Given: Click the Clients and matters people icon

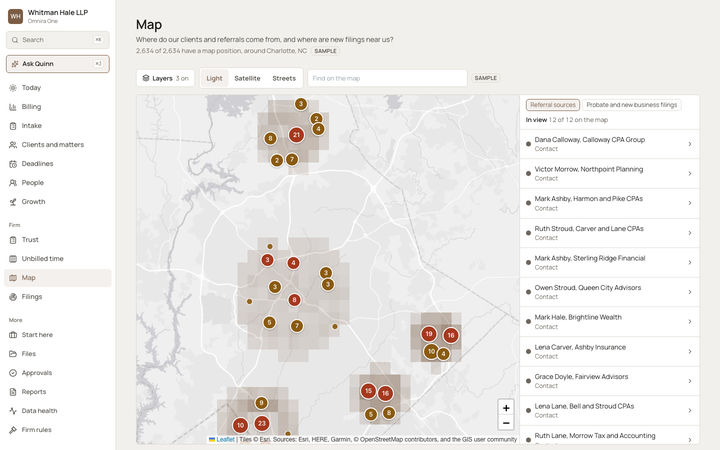Looking at the screenshot, I should (13, 145).
